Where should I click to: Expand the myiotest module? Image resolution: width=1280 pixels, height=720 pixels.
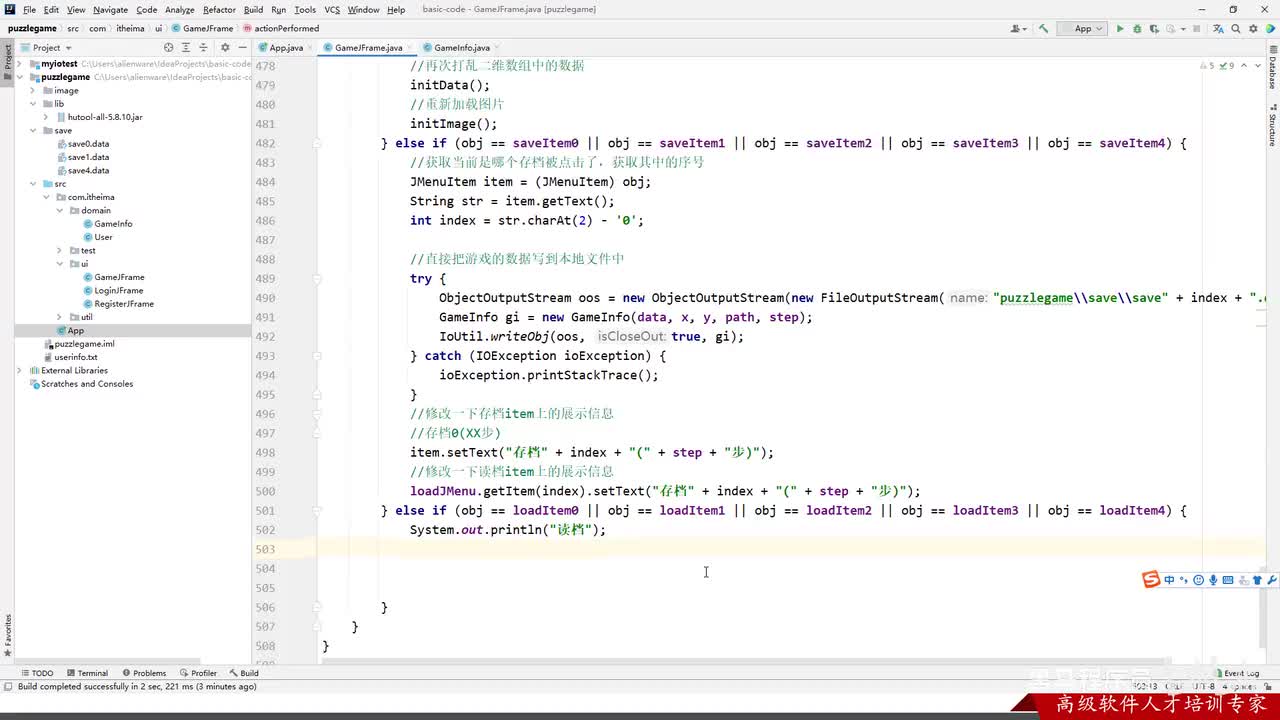tap(20, 64)
